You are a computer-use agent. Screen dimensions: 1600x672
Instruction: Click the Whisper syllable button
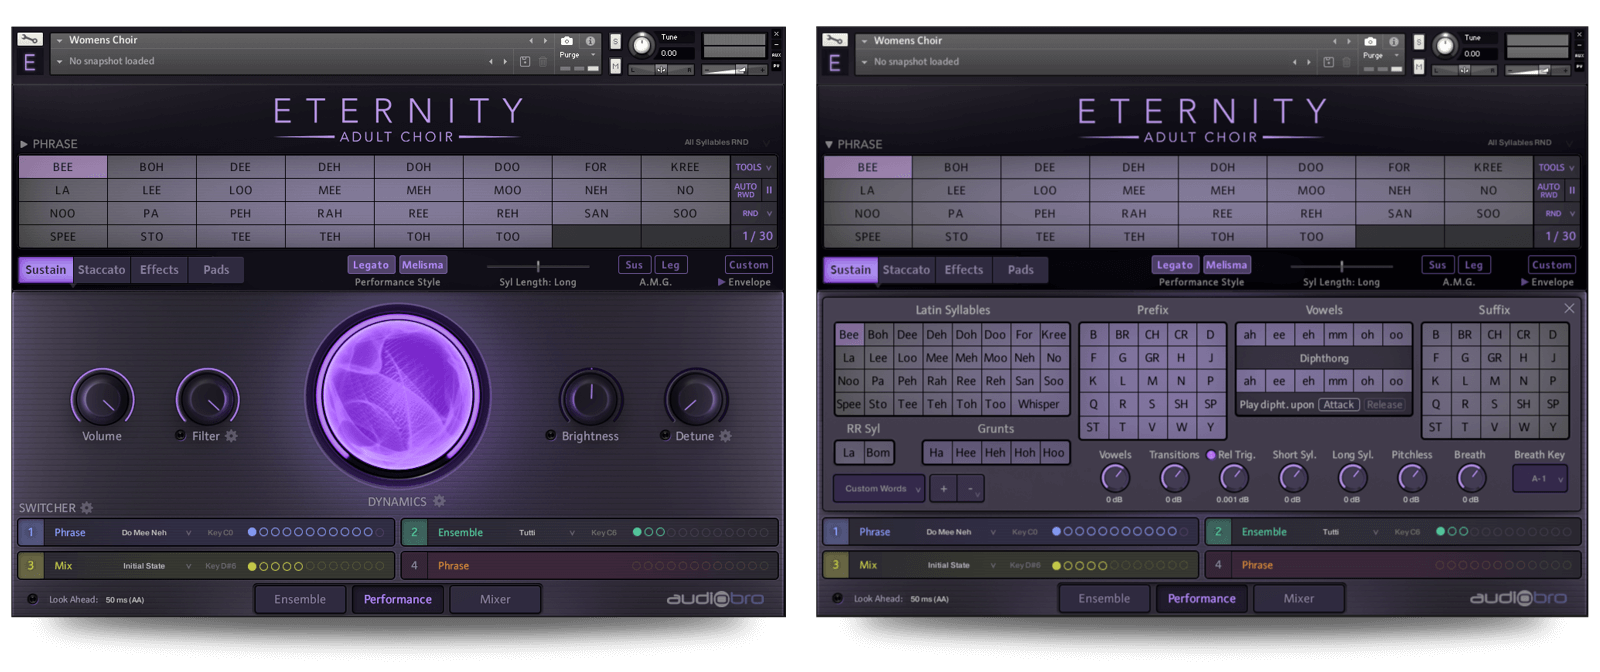pyautogui.click(x=1038, y=405)
